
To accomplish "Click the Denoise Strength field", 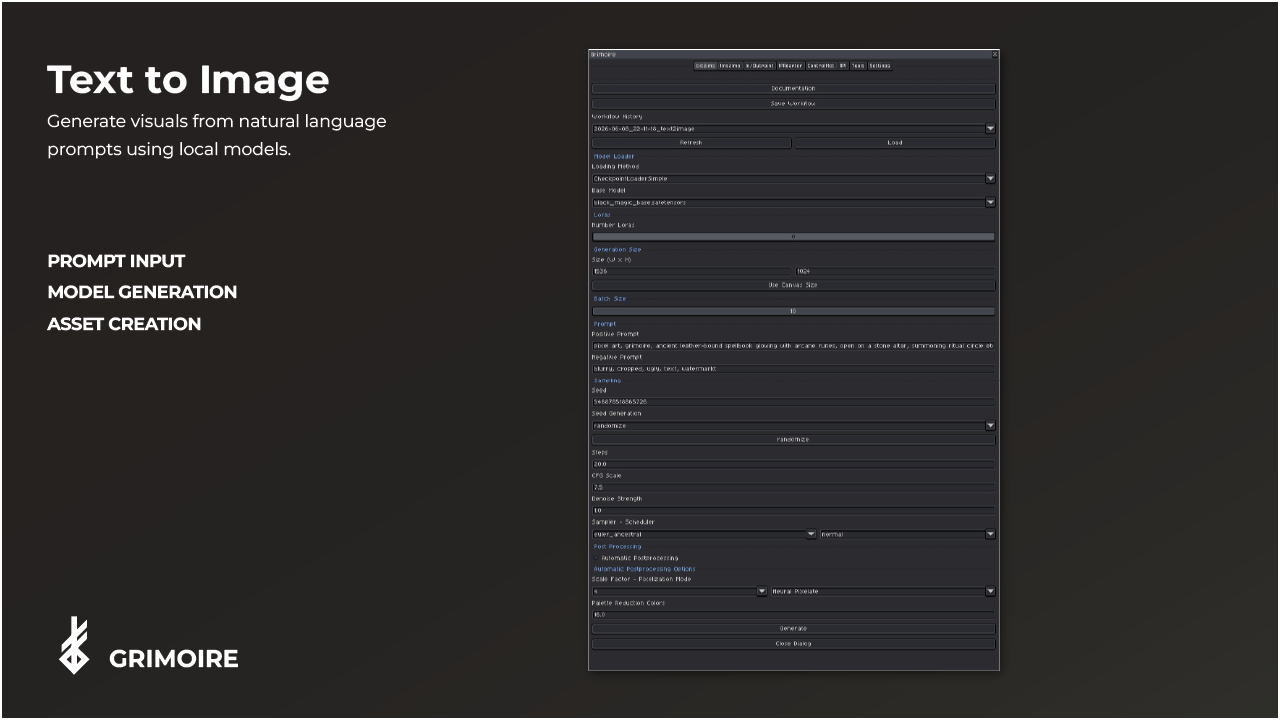I will point(794,510).
